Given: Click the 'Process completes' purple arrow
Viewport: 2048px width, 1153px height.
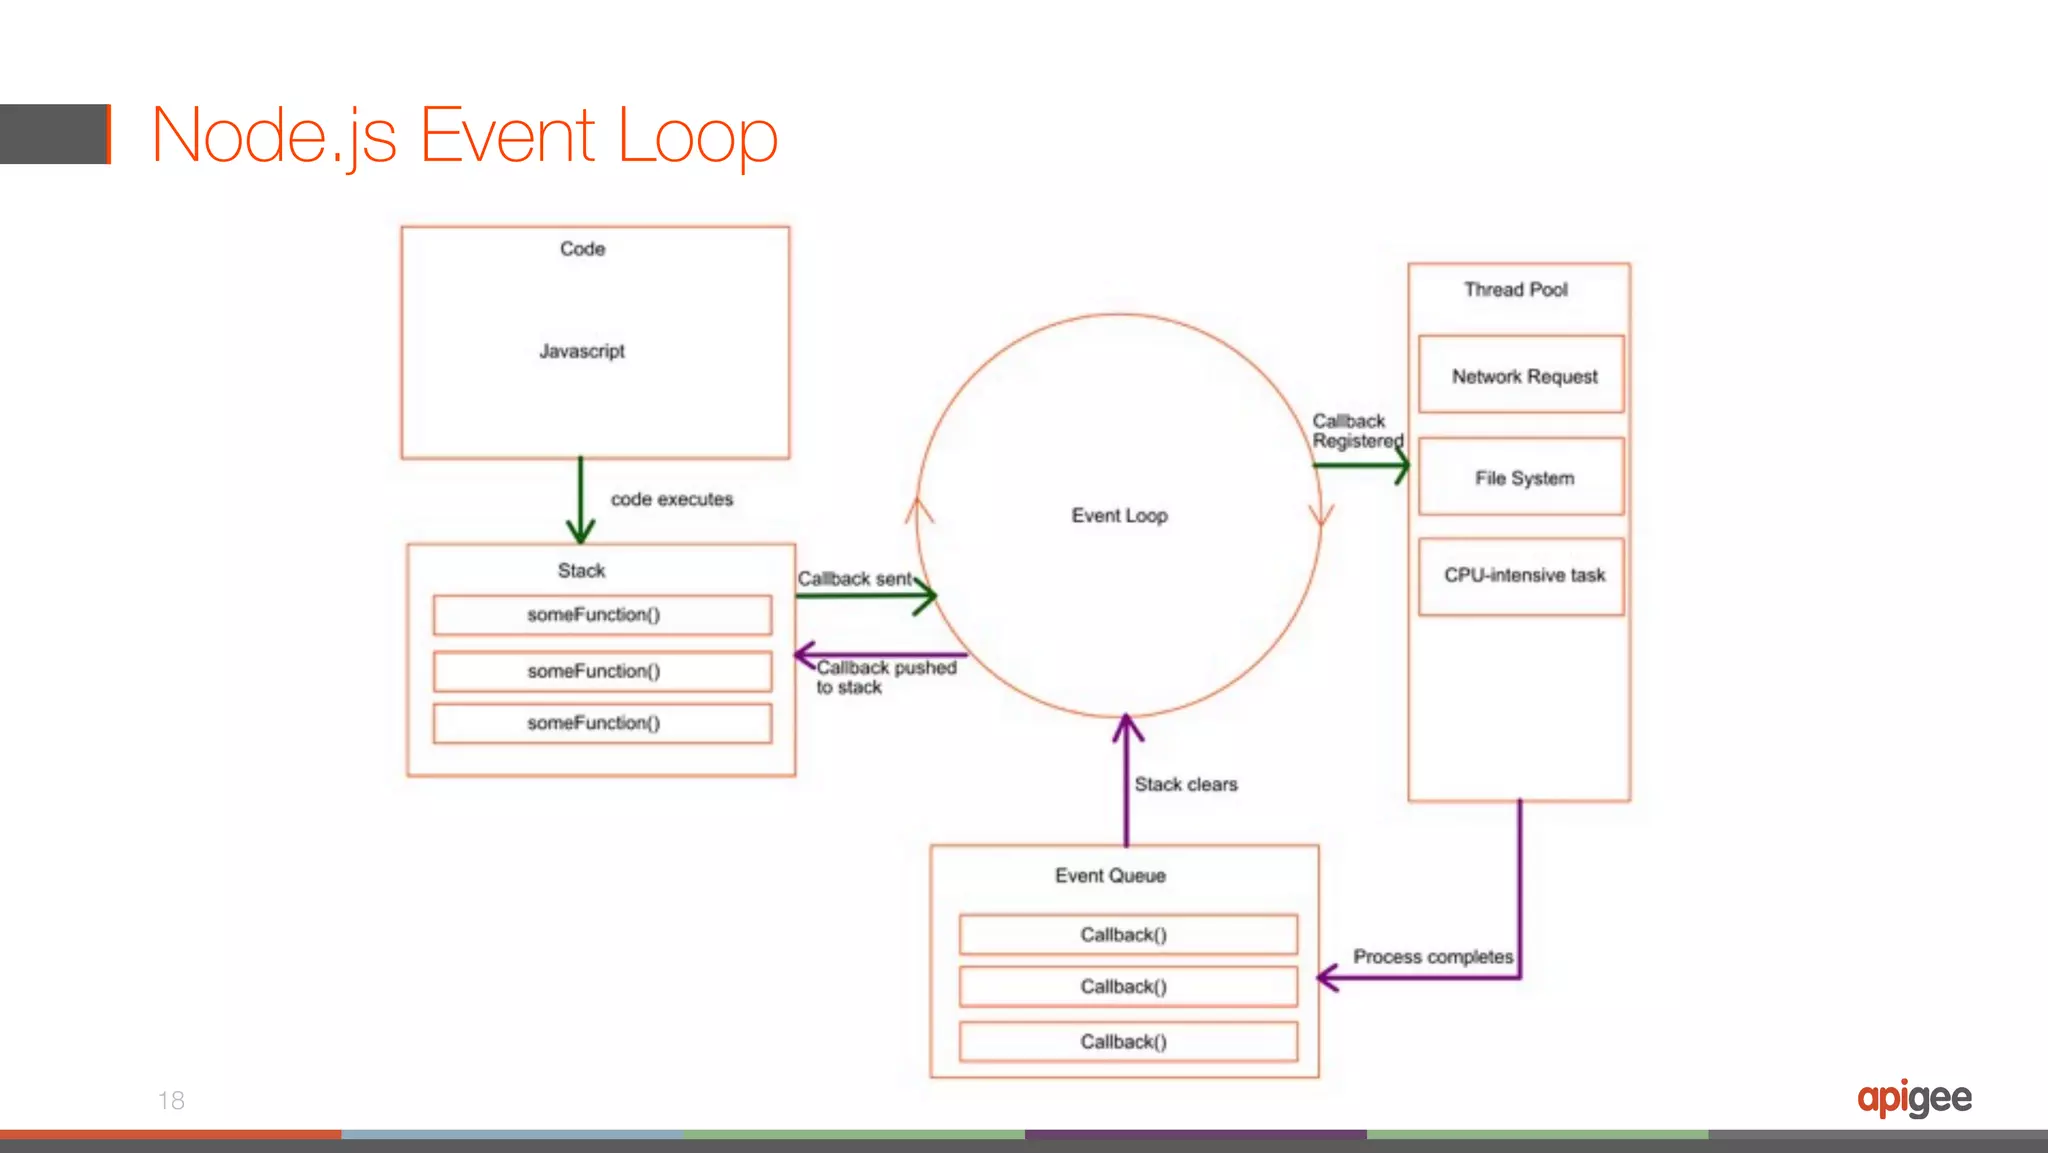Looking at the screenshot, I should coord(1420,977).
